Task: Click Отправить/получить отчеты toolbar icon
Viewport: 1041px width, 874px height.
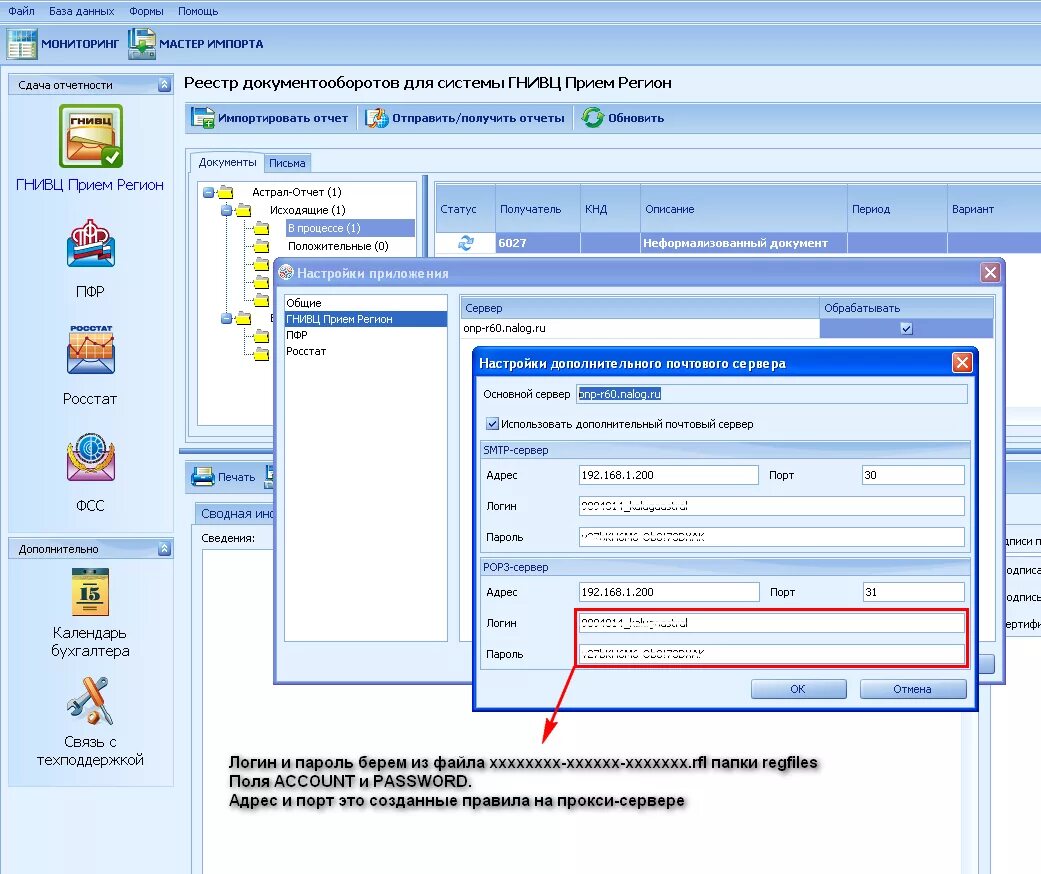Action: [376, 118]
